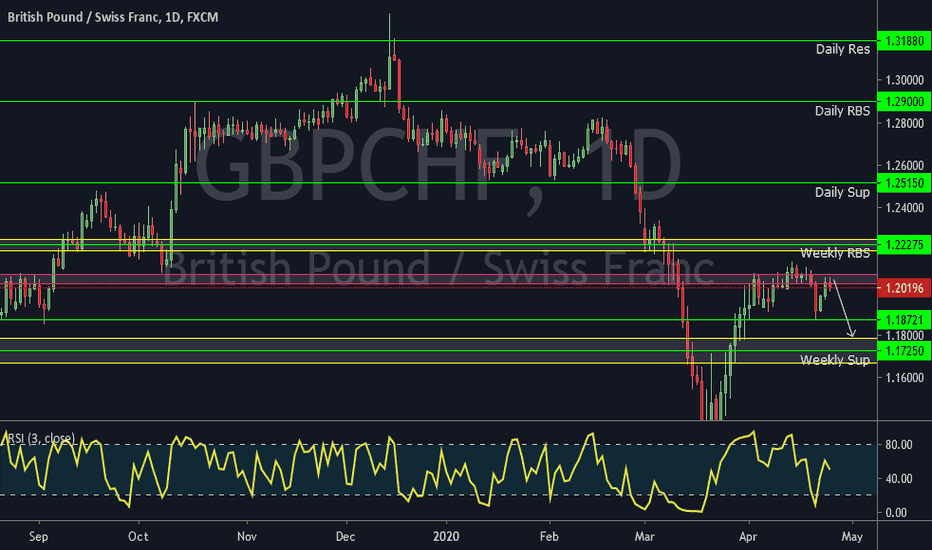Screen dimensions: 932x550
Task: Click the Dec label on time axis
Action: [345, 536]
